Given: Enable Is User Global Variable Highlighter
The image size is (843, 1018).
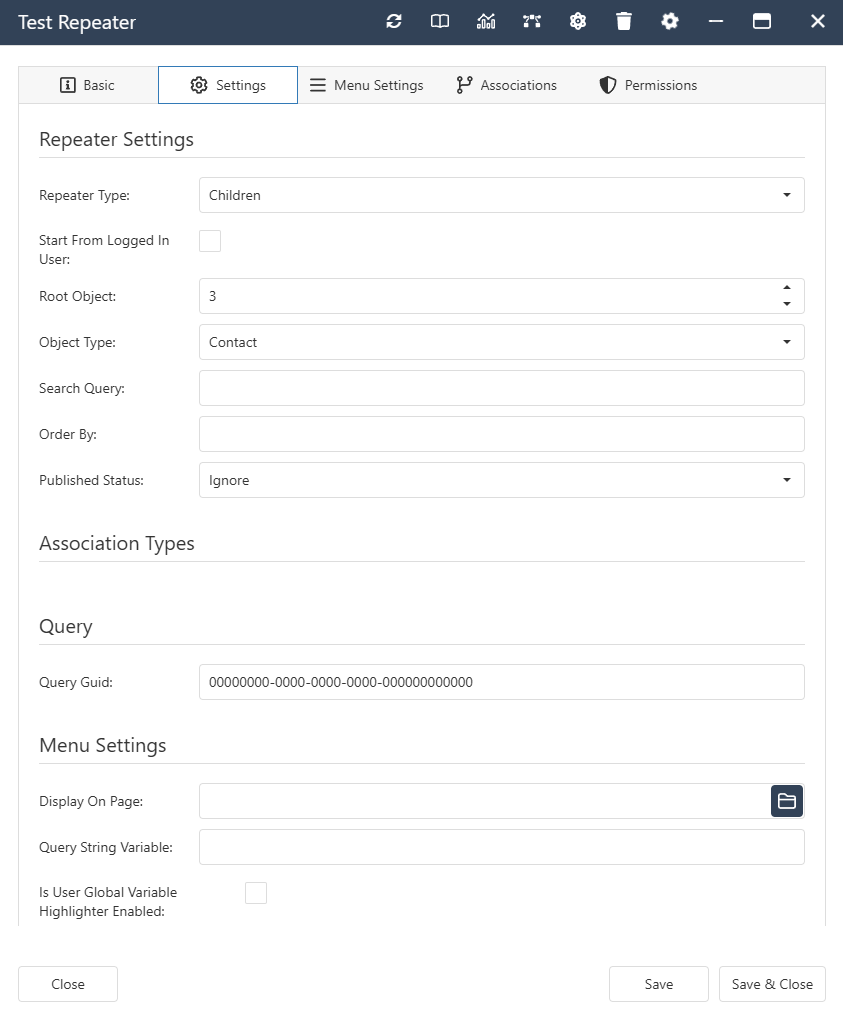Looking at the screenshot, I should click(256, 892).
